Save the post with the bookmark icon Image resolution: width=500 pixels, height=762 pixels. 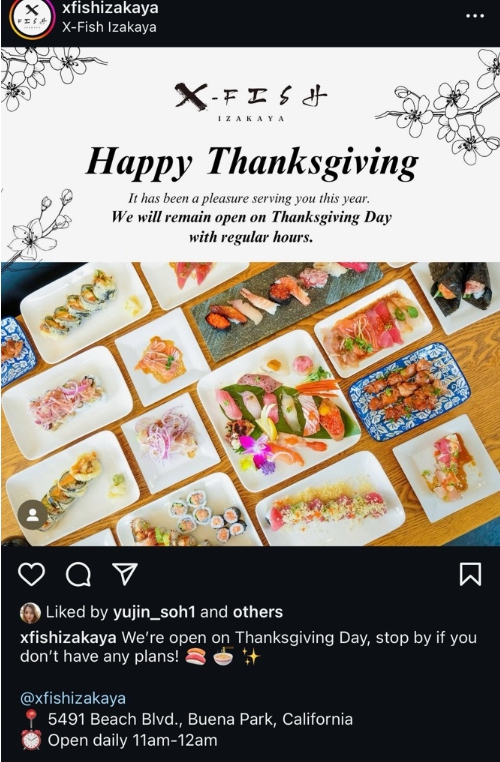point(470,574)
